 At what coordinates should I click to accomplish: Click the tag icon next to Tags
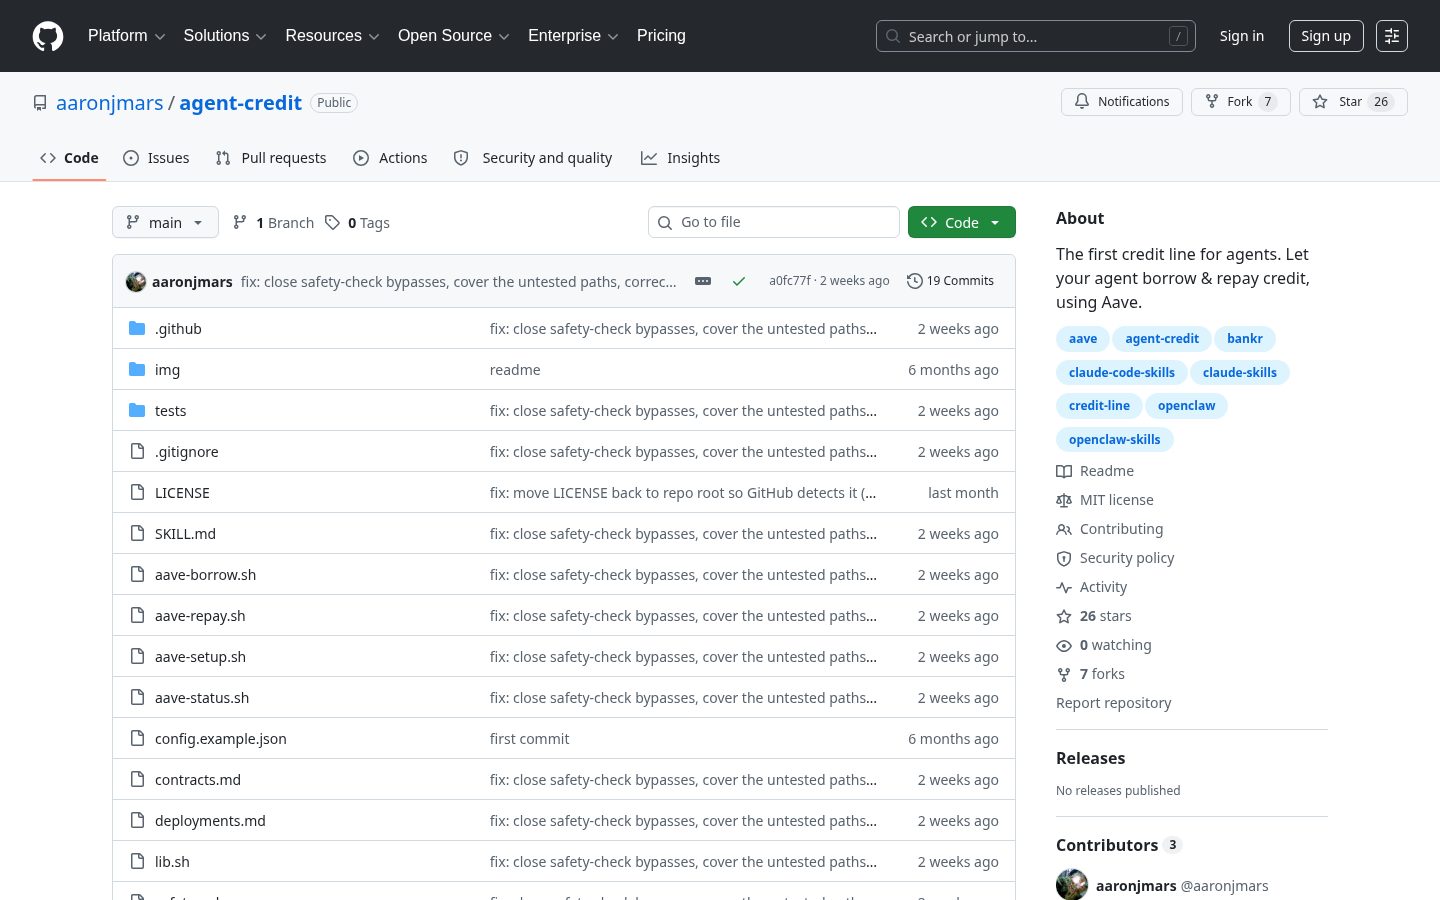(x=332, y=223)
